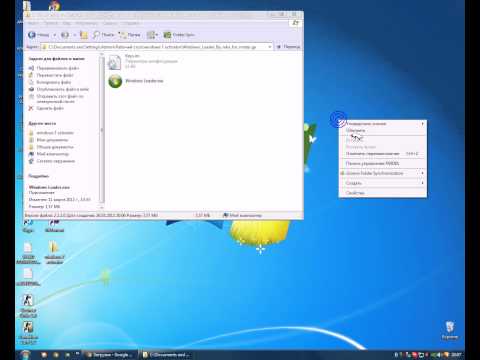This screenshot has width=480, height=360.
Task: Open the File (Файл) menu in Explorer
Action: pos(34,23)
